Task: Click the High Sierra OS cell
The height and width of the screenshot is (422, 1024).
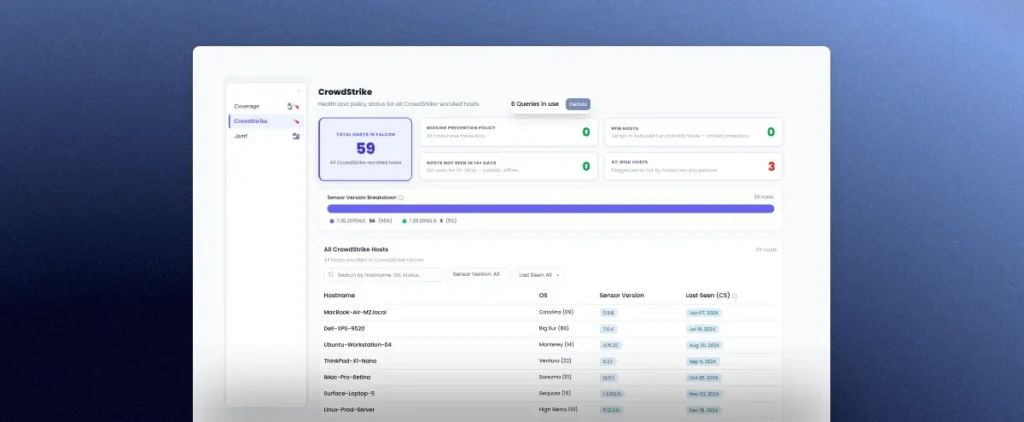Action: 558,410
